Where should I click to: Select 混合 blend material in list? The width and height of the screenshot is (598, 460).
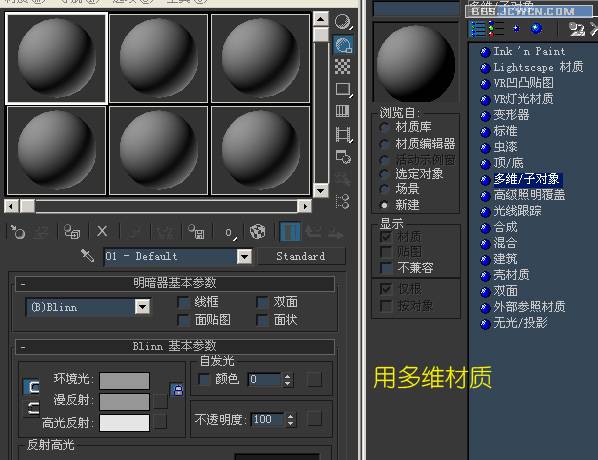(x=505, y=243)
